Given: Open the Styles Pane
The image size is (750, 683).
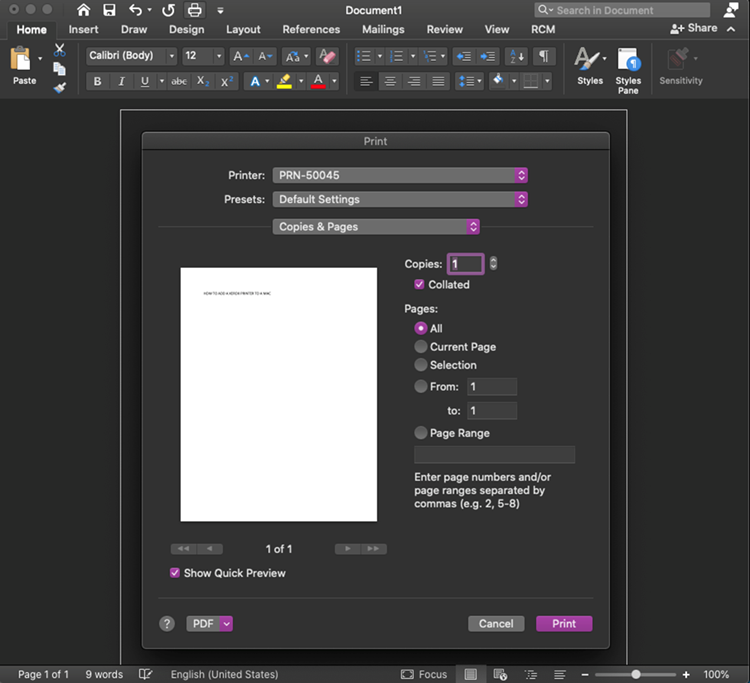Looking at the screenshot, I should pos(628,71).
